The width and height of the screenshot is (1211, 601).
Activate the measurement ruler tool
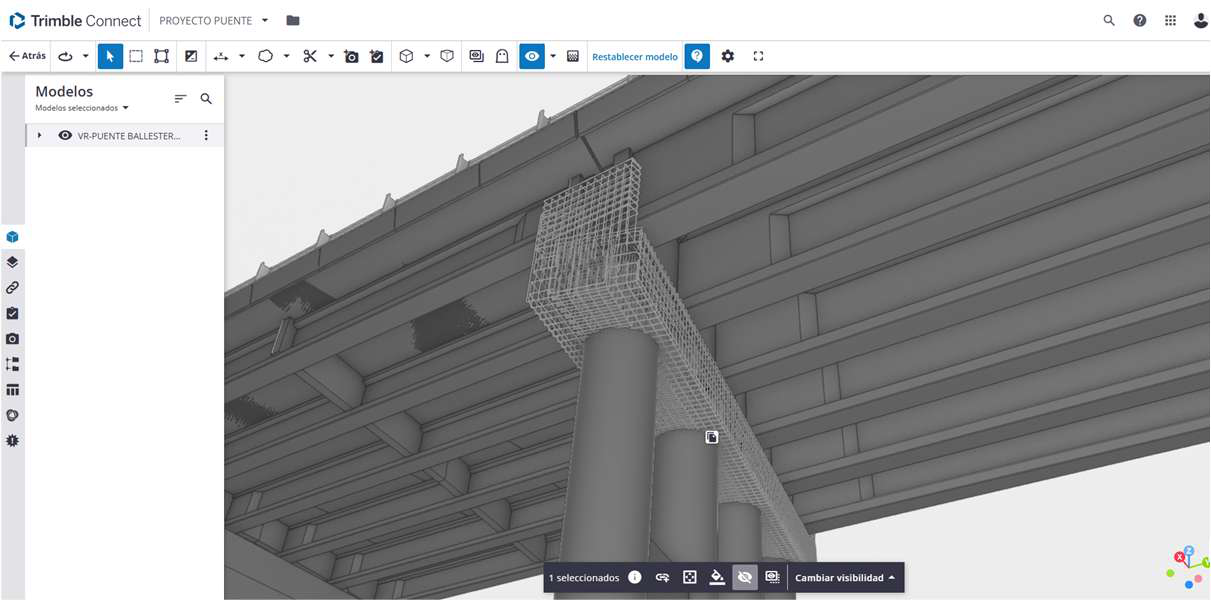[219, 56]
